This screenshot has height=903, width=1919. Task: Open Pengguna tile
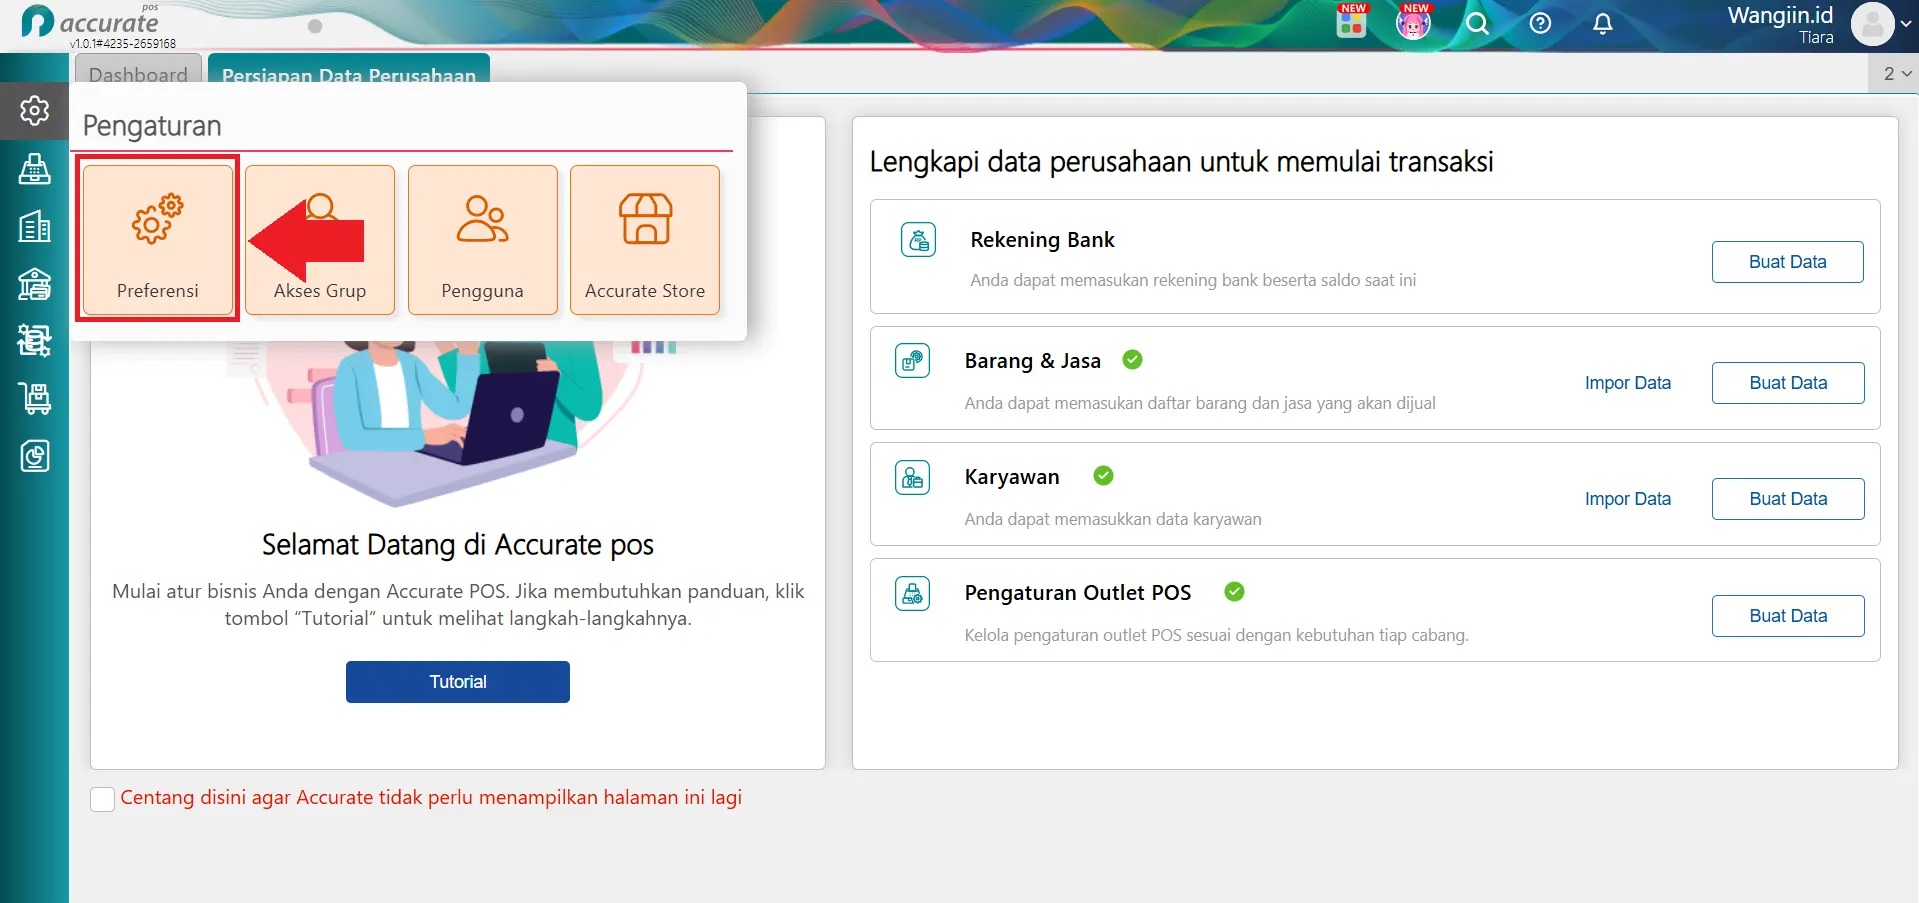point(483,240)
